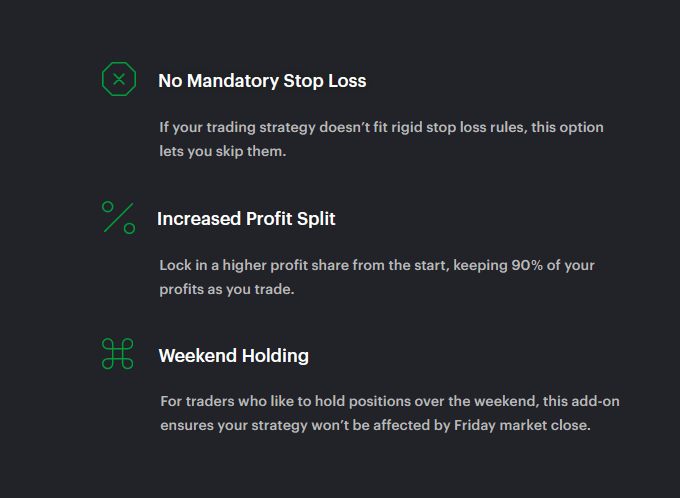Select the No Mandatory Stop Loss heading
Viewport: 680px width, 498px height.
262,81
